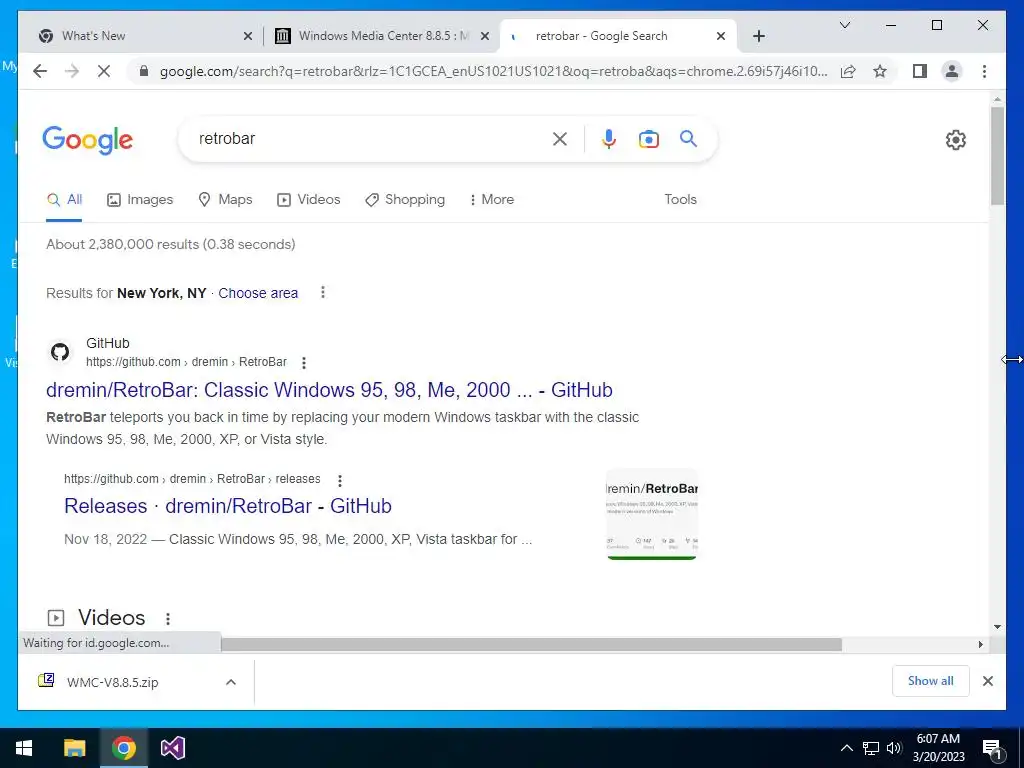
Task: Click Choose area link
Action: [x=258, y=293]
